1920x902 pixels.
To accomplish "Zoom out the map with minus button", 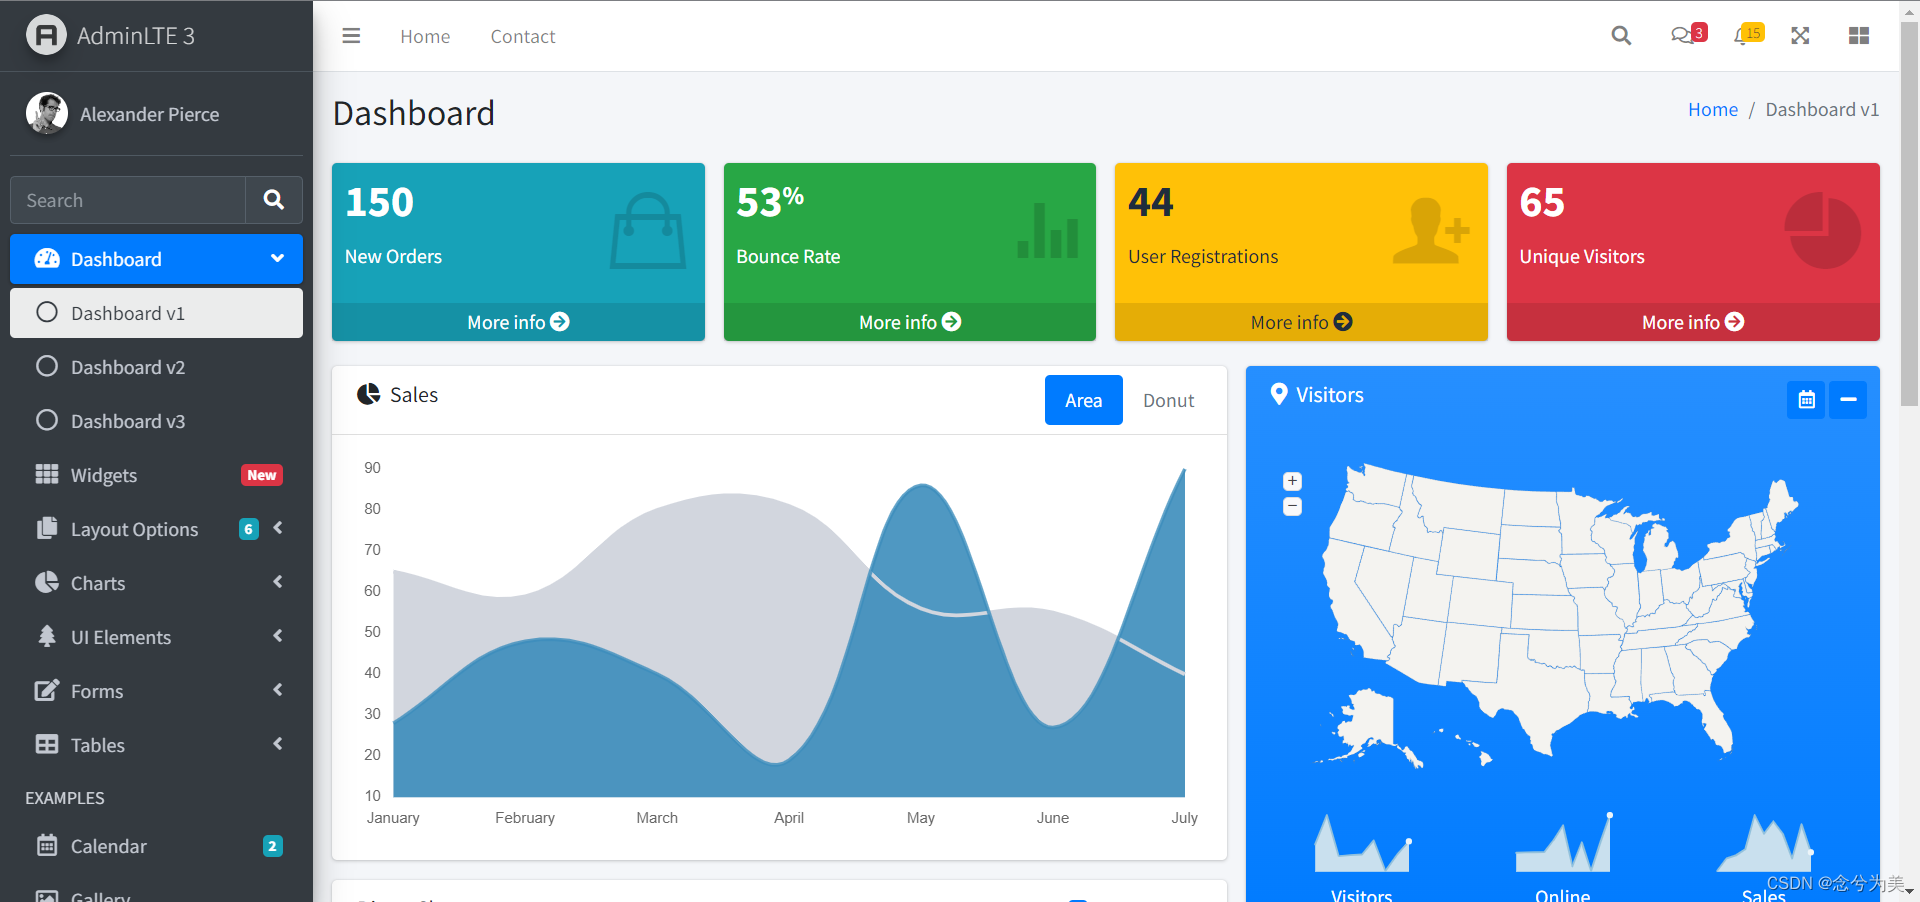I will (x=1292, y=507).
